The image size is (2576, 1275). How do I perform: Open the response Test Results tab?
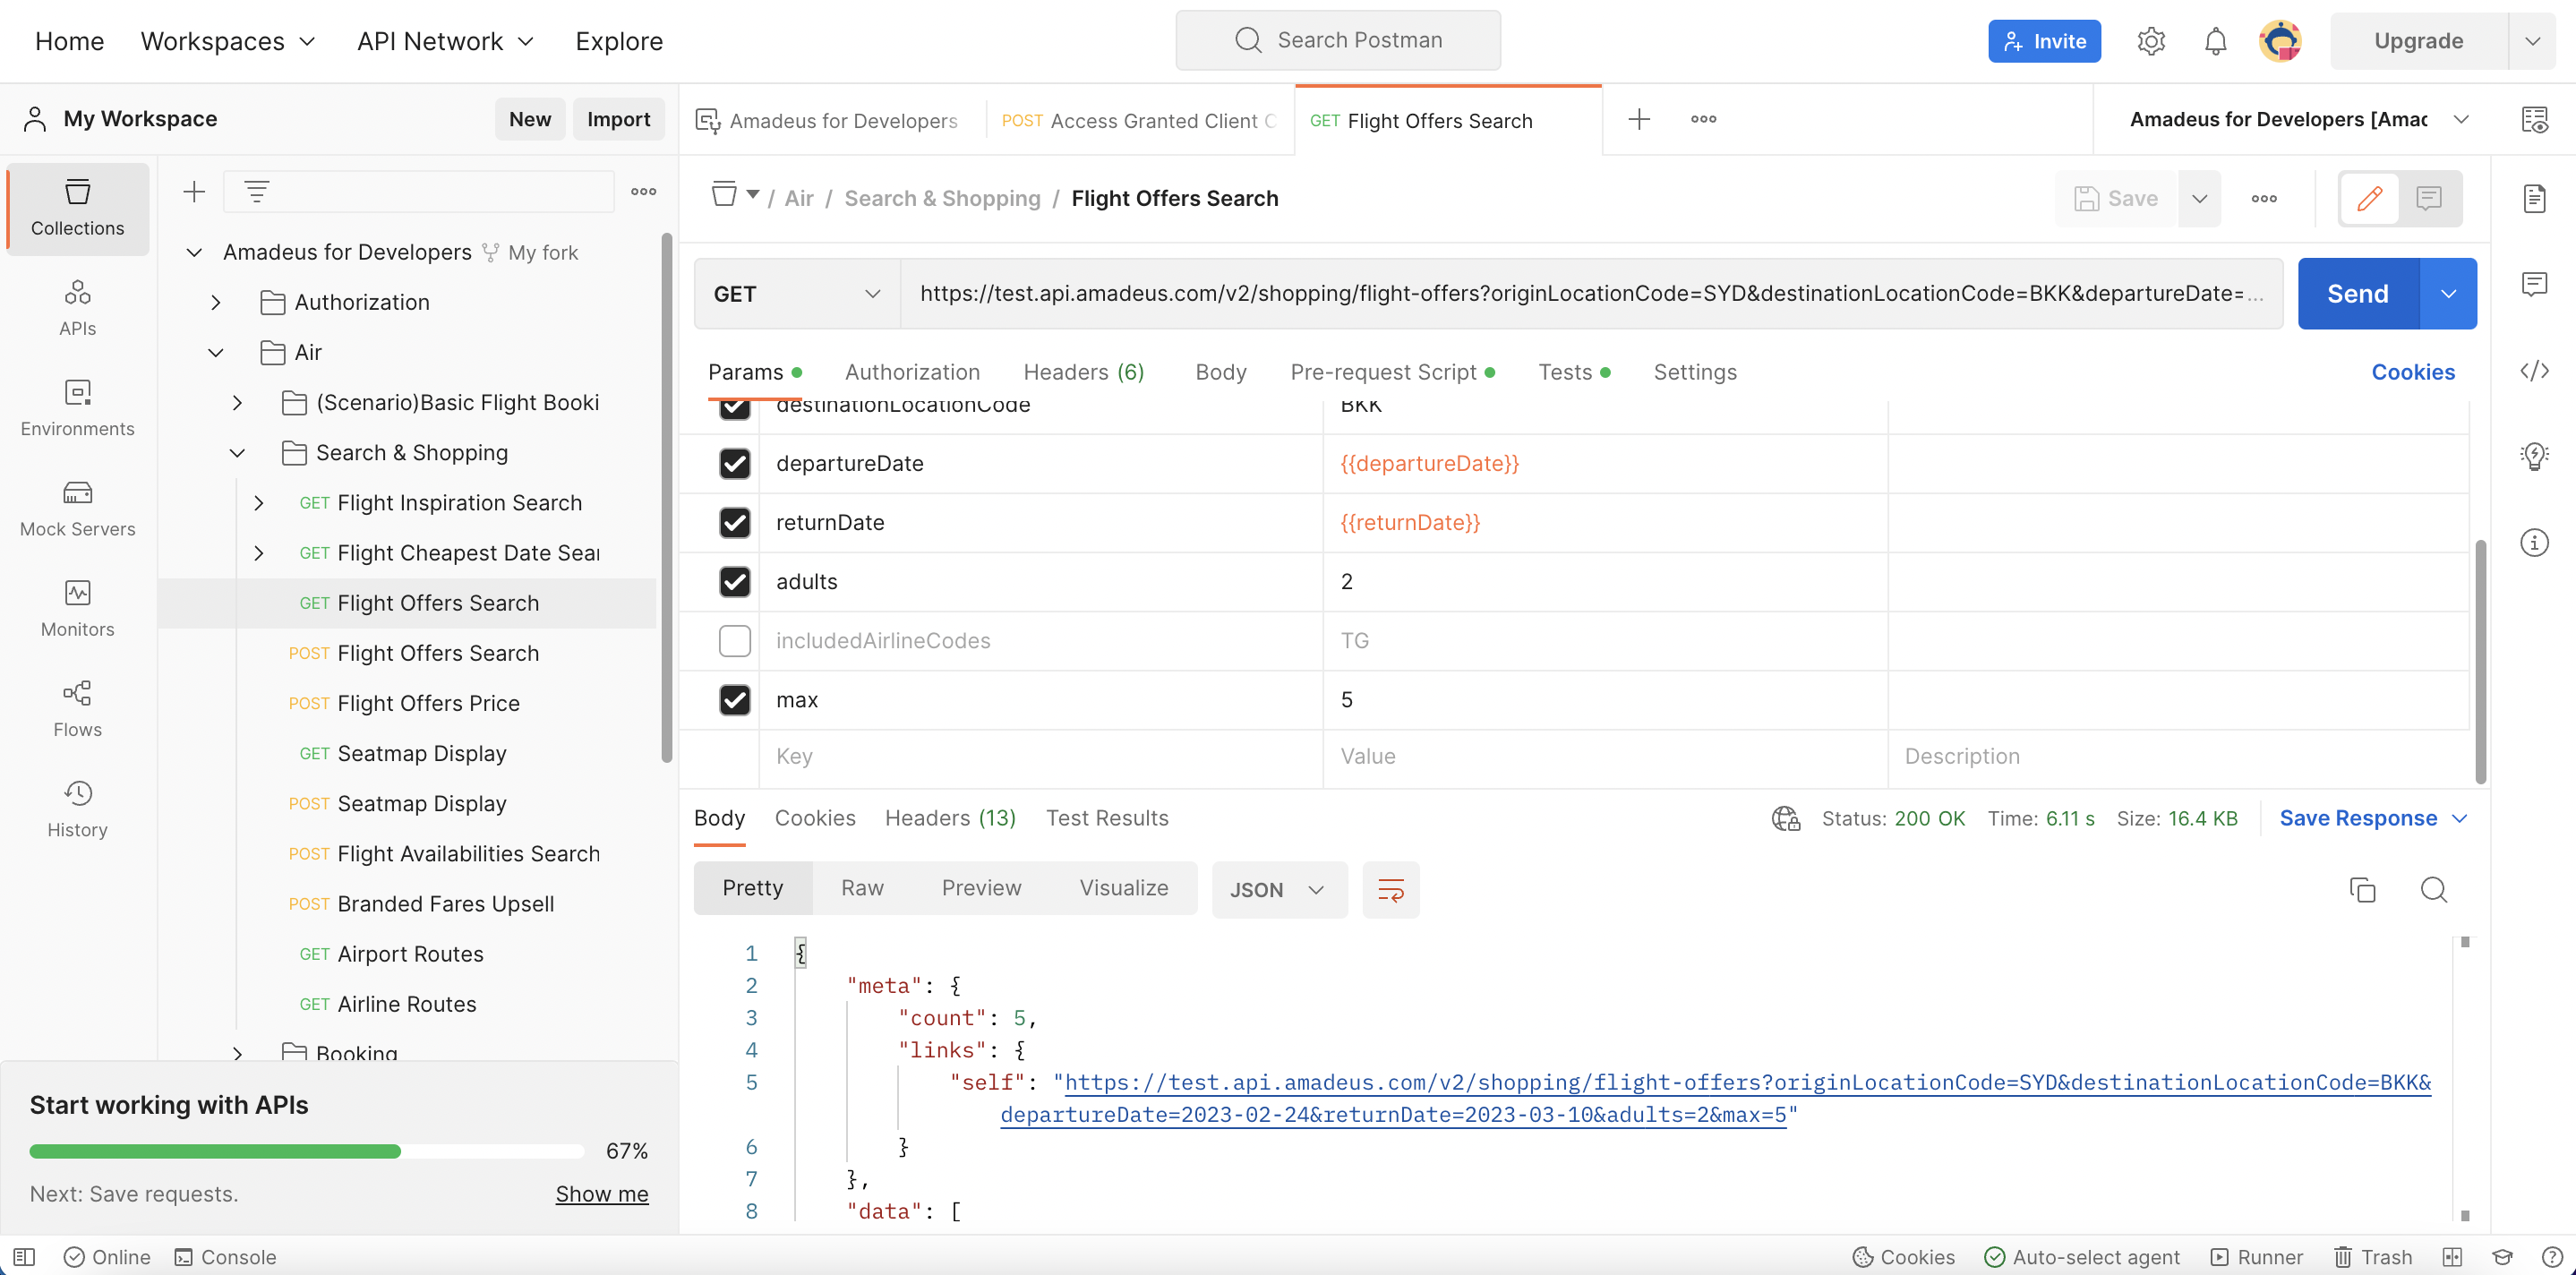[1107, 818]
